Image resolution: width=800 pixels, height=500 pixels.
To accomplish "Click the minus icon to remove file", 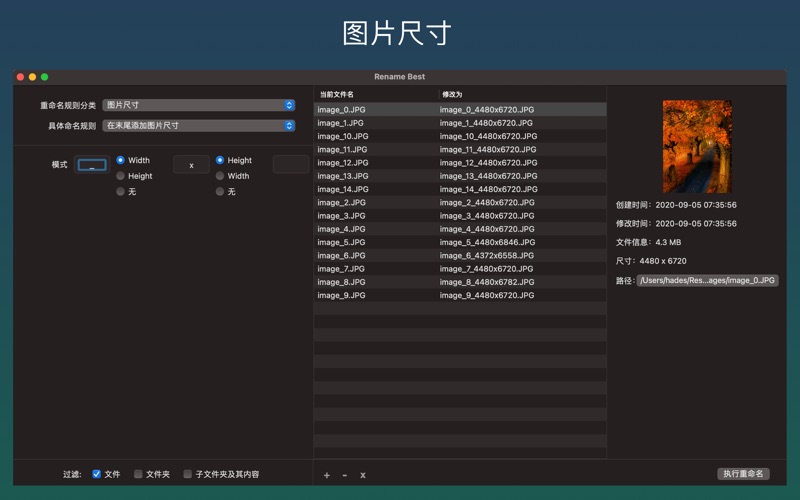I will tap(345, 475).
